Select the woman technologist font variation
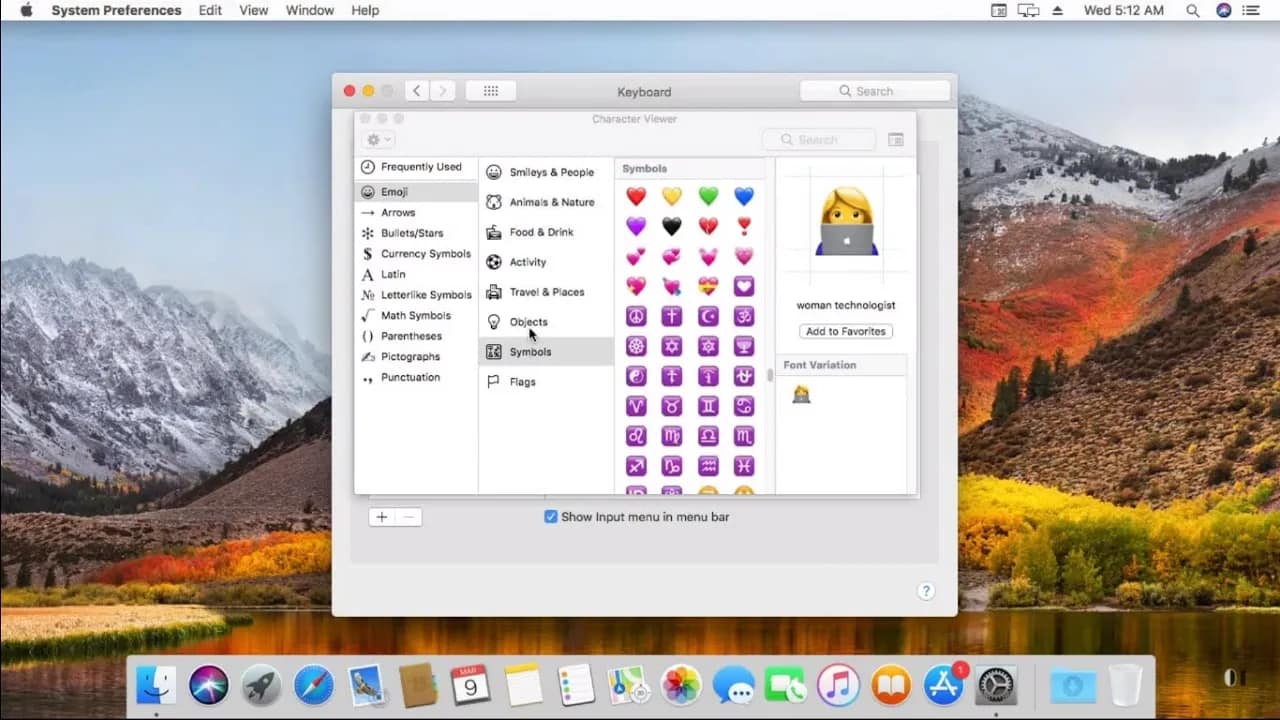This screenshot has width=1280, height=720. click(x=803, y=394)
